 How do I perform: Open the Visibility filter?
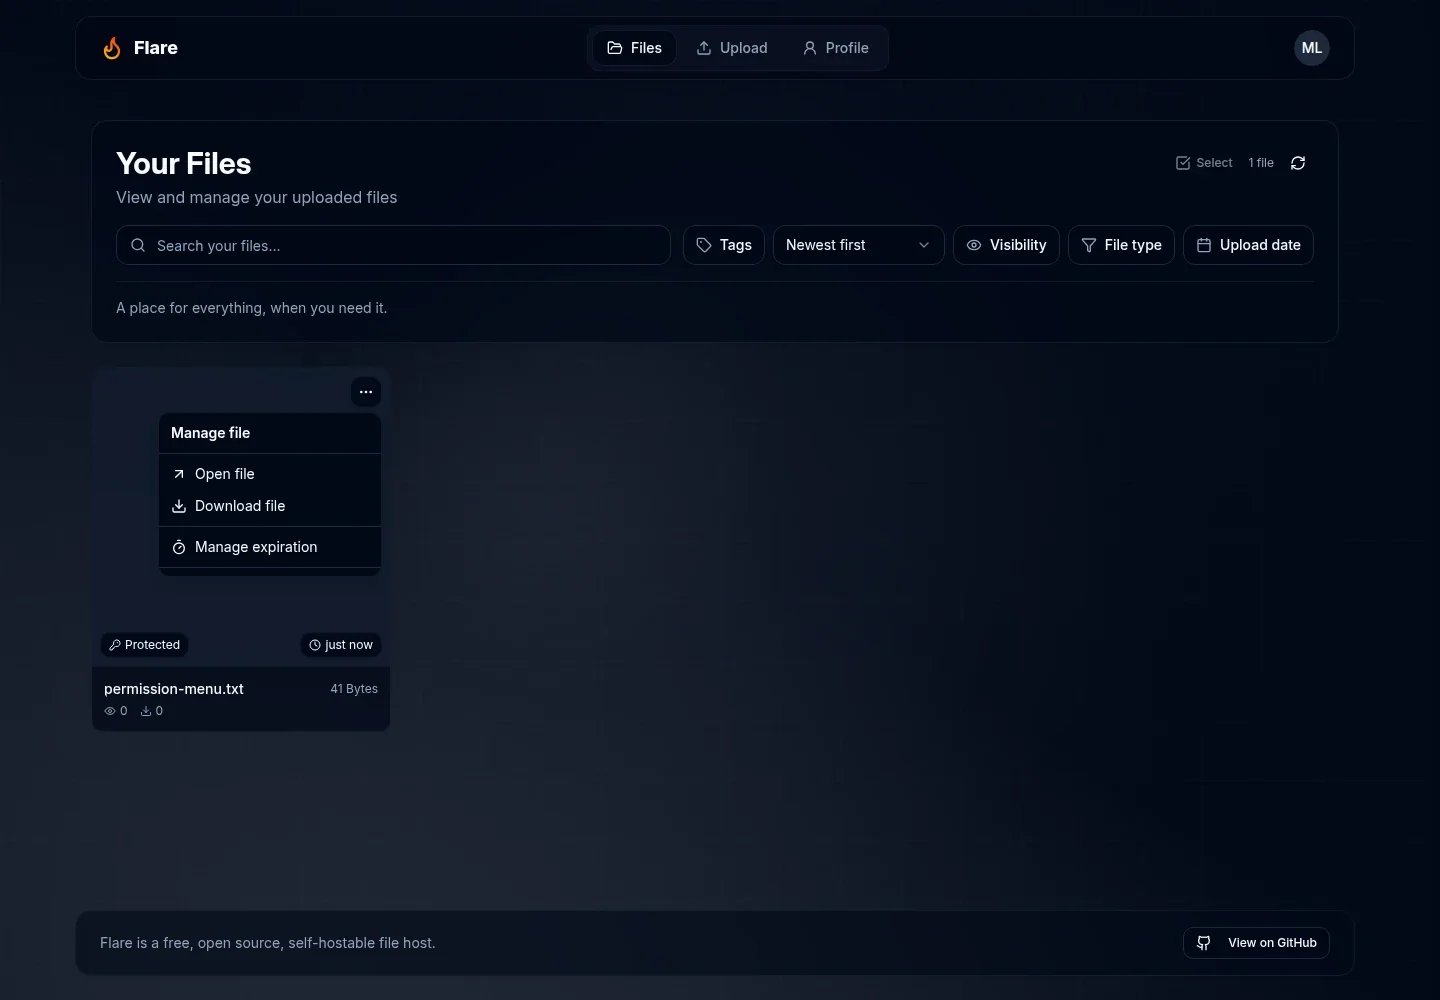pos(1006,245)
